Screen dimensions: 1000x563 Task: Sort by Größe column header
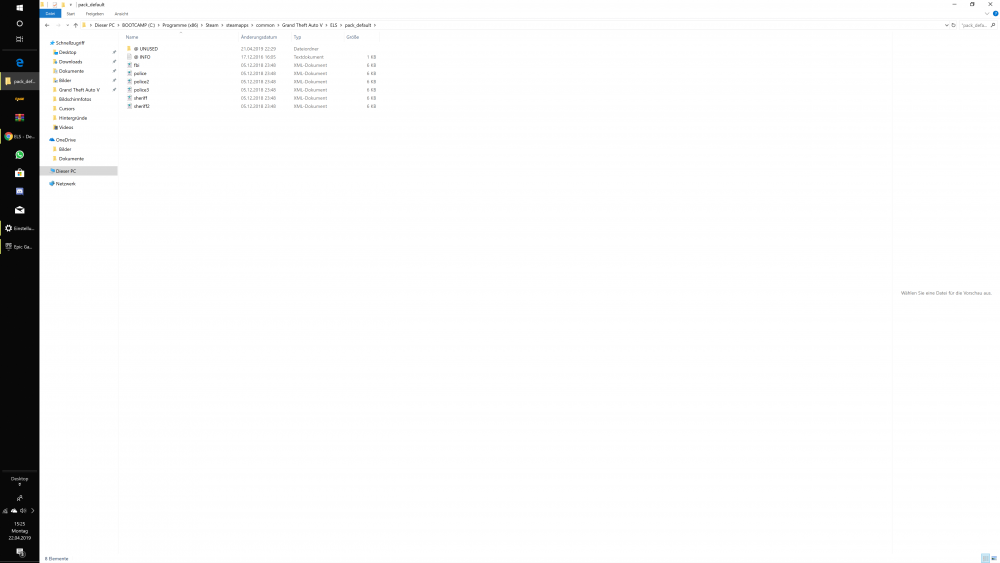[x=353, y=37]
